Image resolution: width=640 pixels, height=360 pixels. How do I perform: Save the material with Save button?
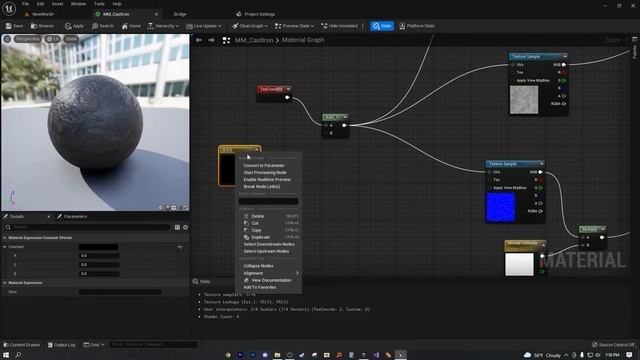click(14, 26)
